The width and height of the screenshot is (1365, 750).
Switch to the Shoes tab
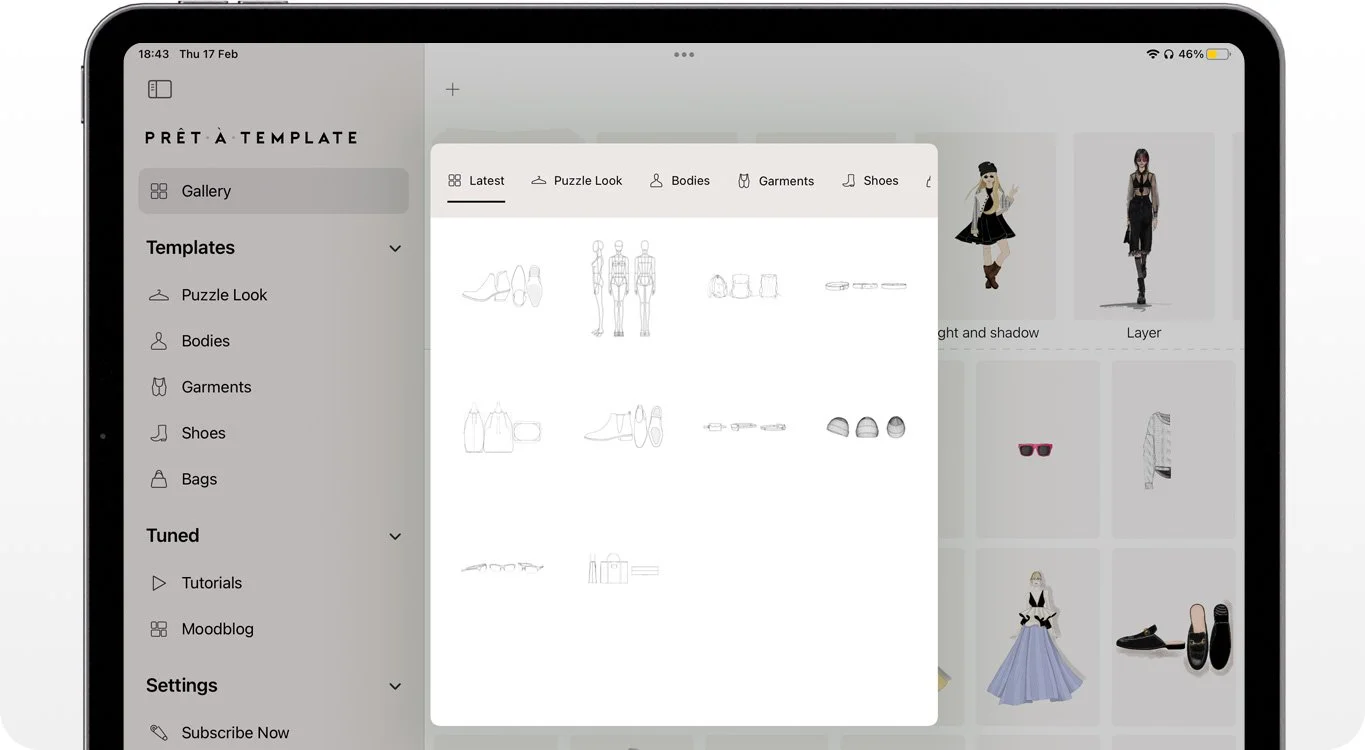(x=870, y=181)
